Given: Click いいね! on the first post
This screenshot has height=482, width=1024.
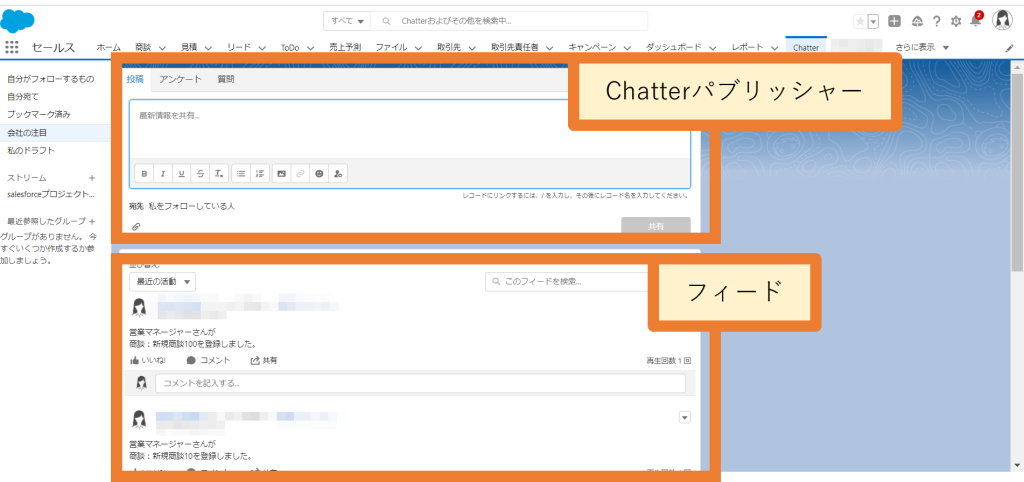Looking at the screenshot, I should (x=148, y=360).
